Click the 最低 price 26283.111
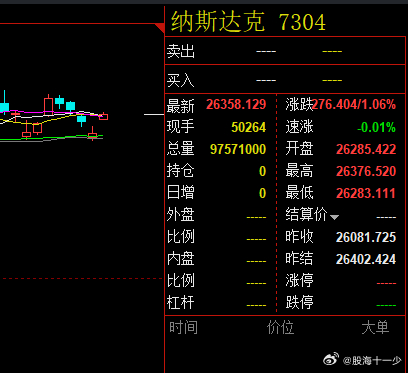Image resolution: width=408 pixels, height=373 pixels. pos(366,193)
